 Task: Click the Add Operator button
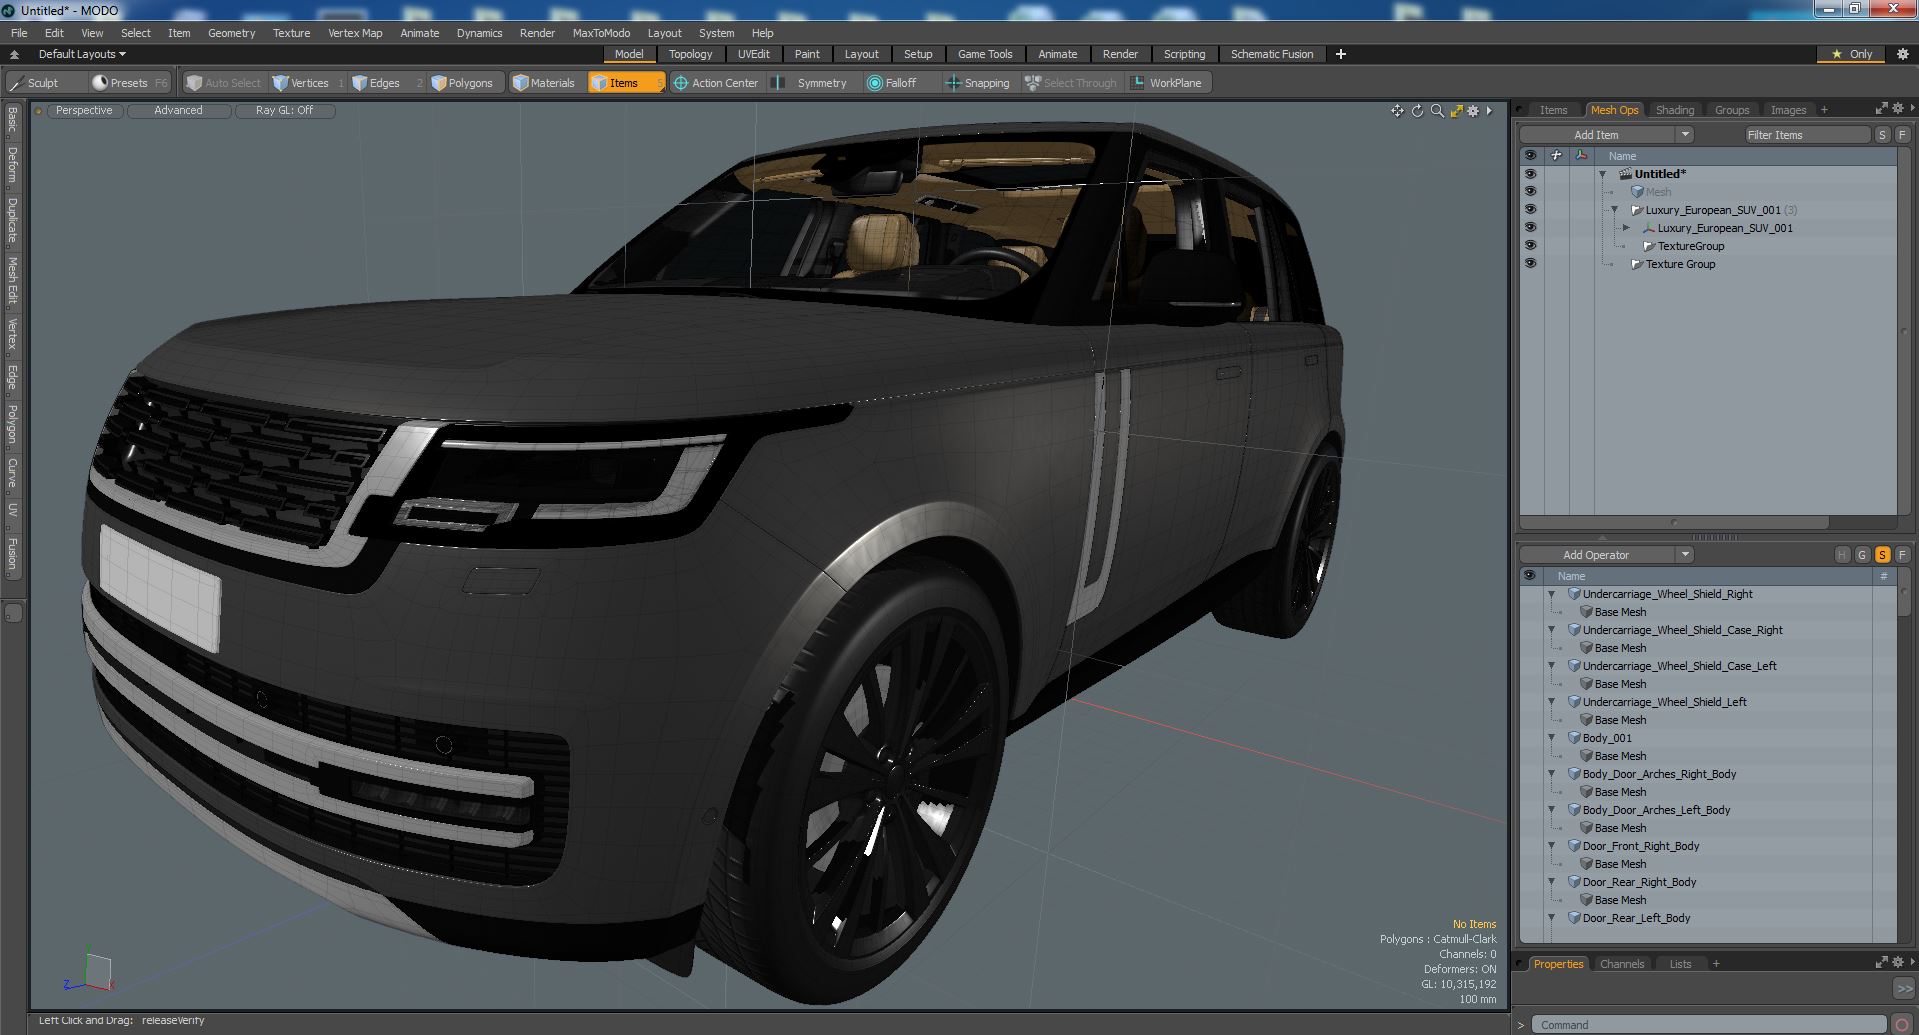point(1596,555)
